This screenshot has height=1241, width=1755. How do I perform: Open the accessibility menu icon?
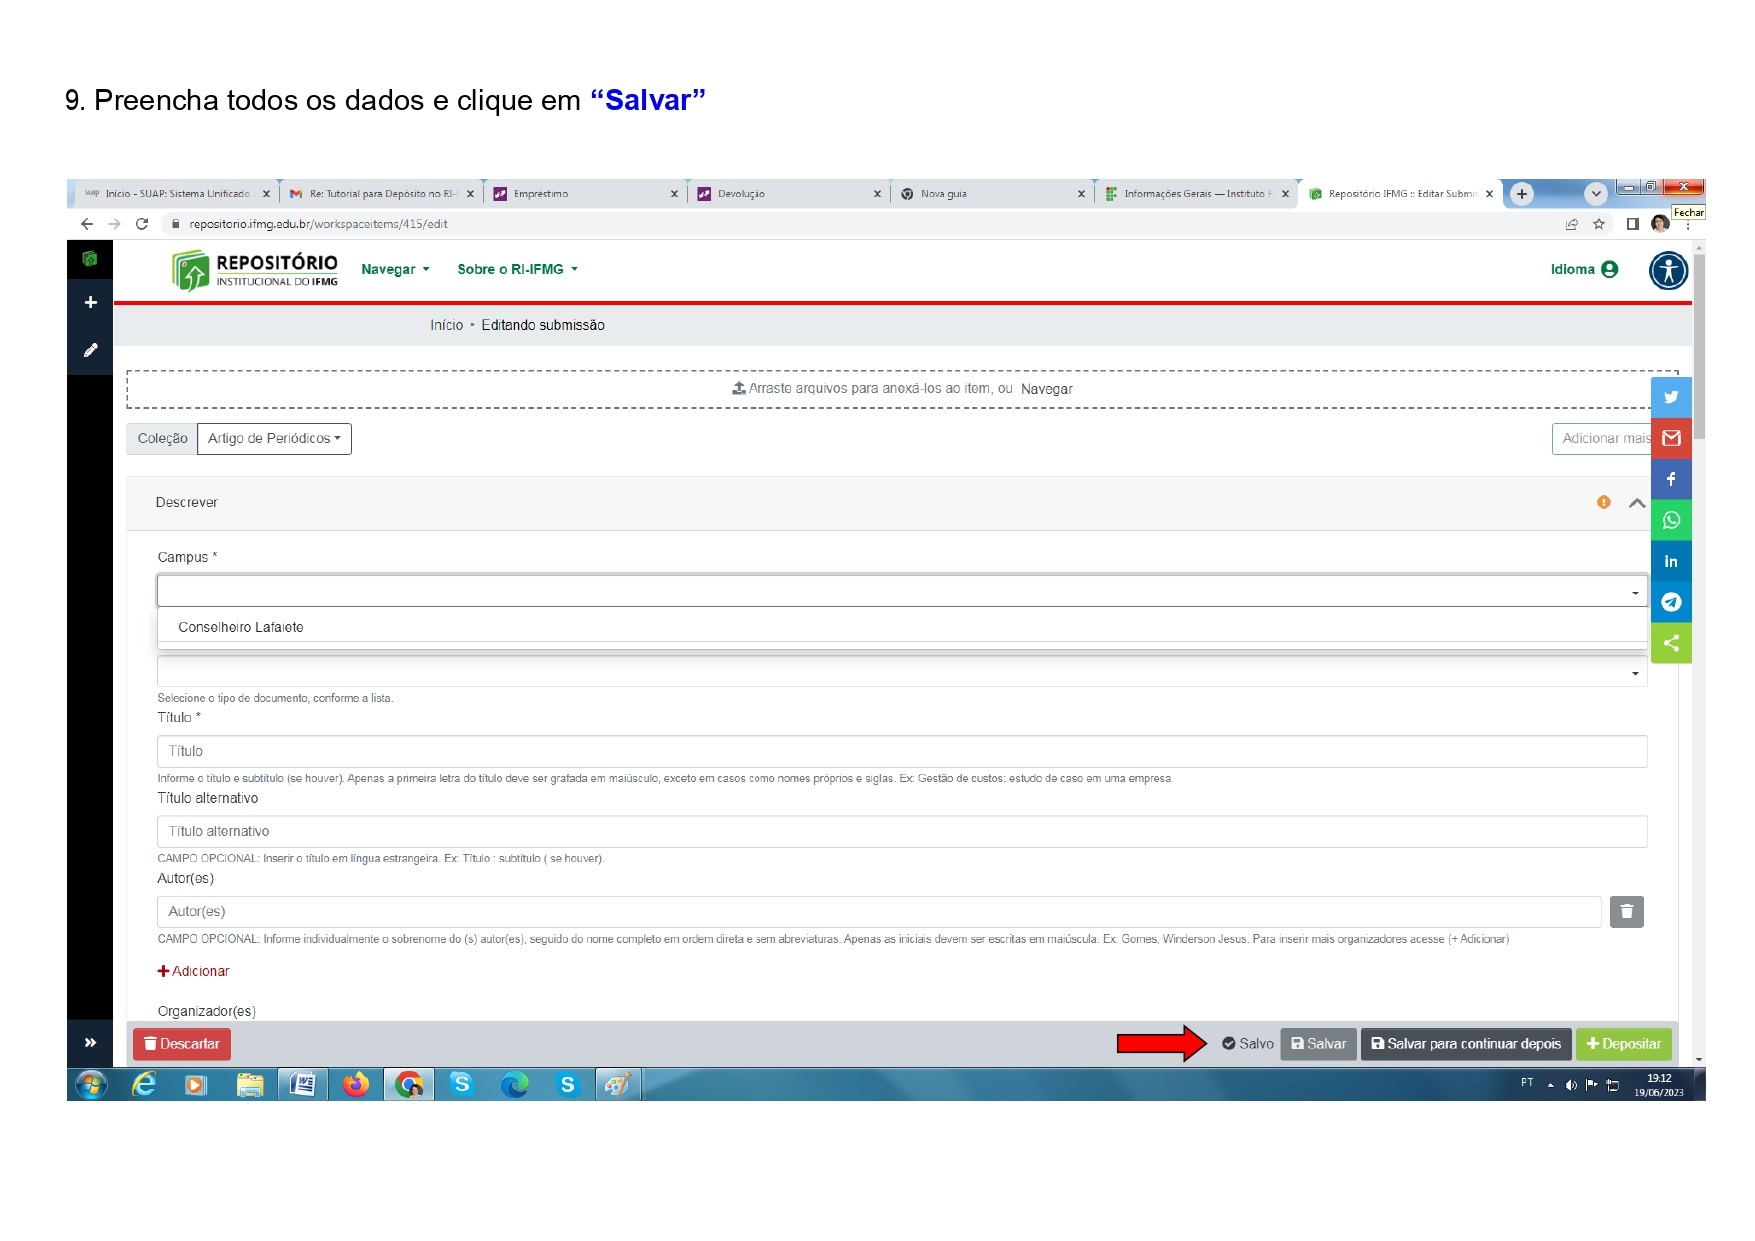[1668, 271]
